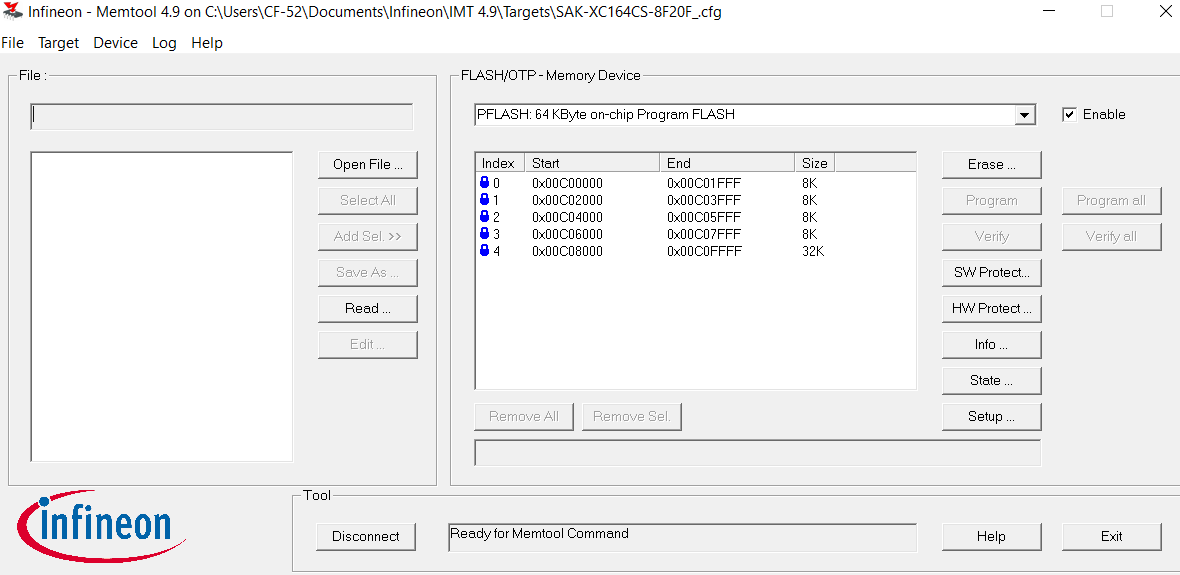This screenshot has width=1180, height=575.
Task: Open the Device menu
Action: pos(115,43)
